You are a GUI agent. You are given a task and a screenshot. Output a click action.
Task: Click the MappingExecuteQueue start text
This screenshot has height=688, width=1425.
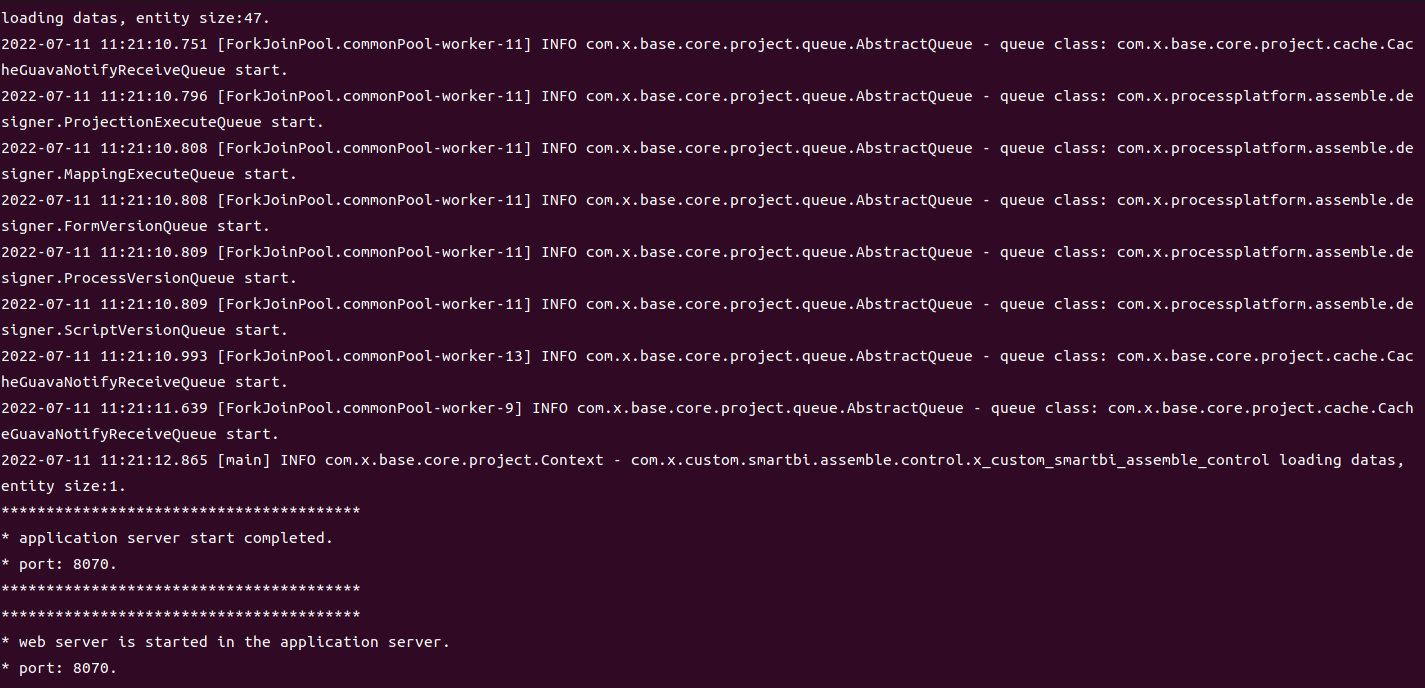click(x=140, y=174)
